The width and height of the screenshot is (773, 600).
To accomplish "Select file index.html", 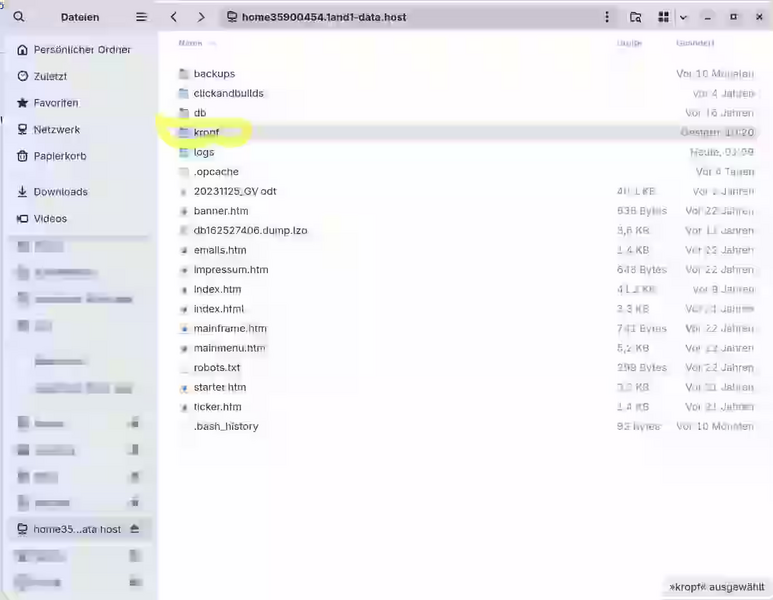I will point(465,309).
